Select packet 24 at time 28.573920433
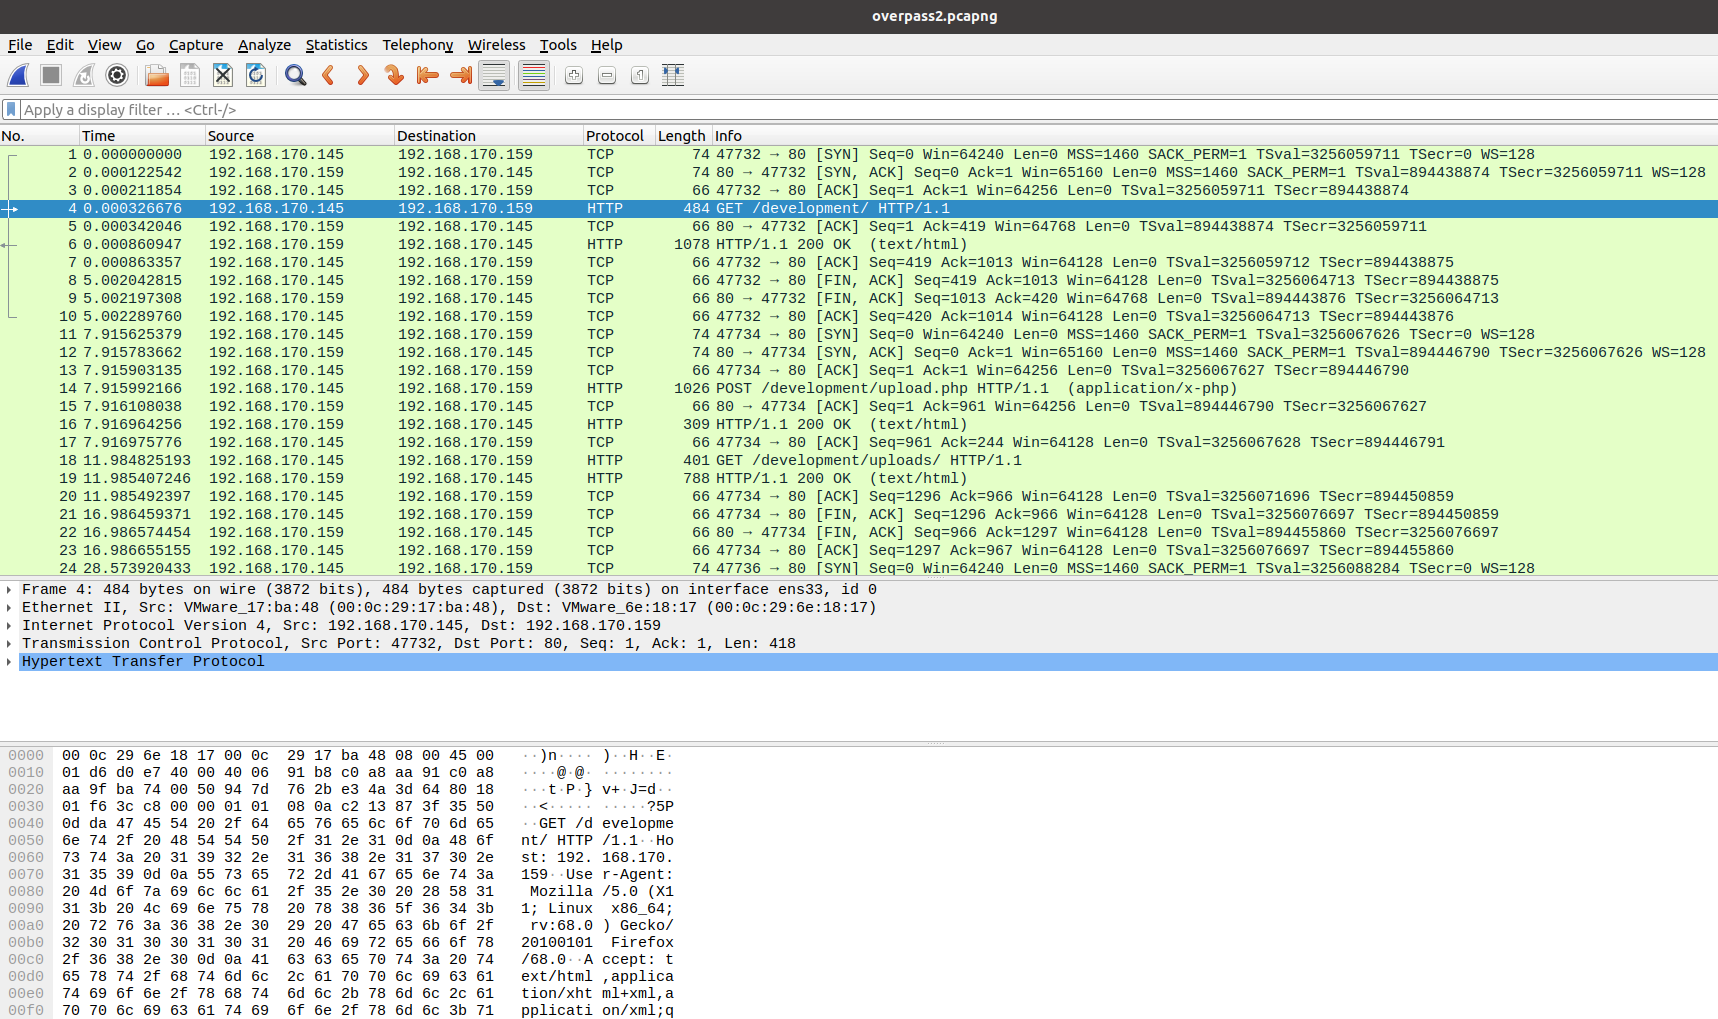This screenshot has width=1718, height=1019. click(x=859, y=569)
